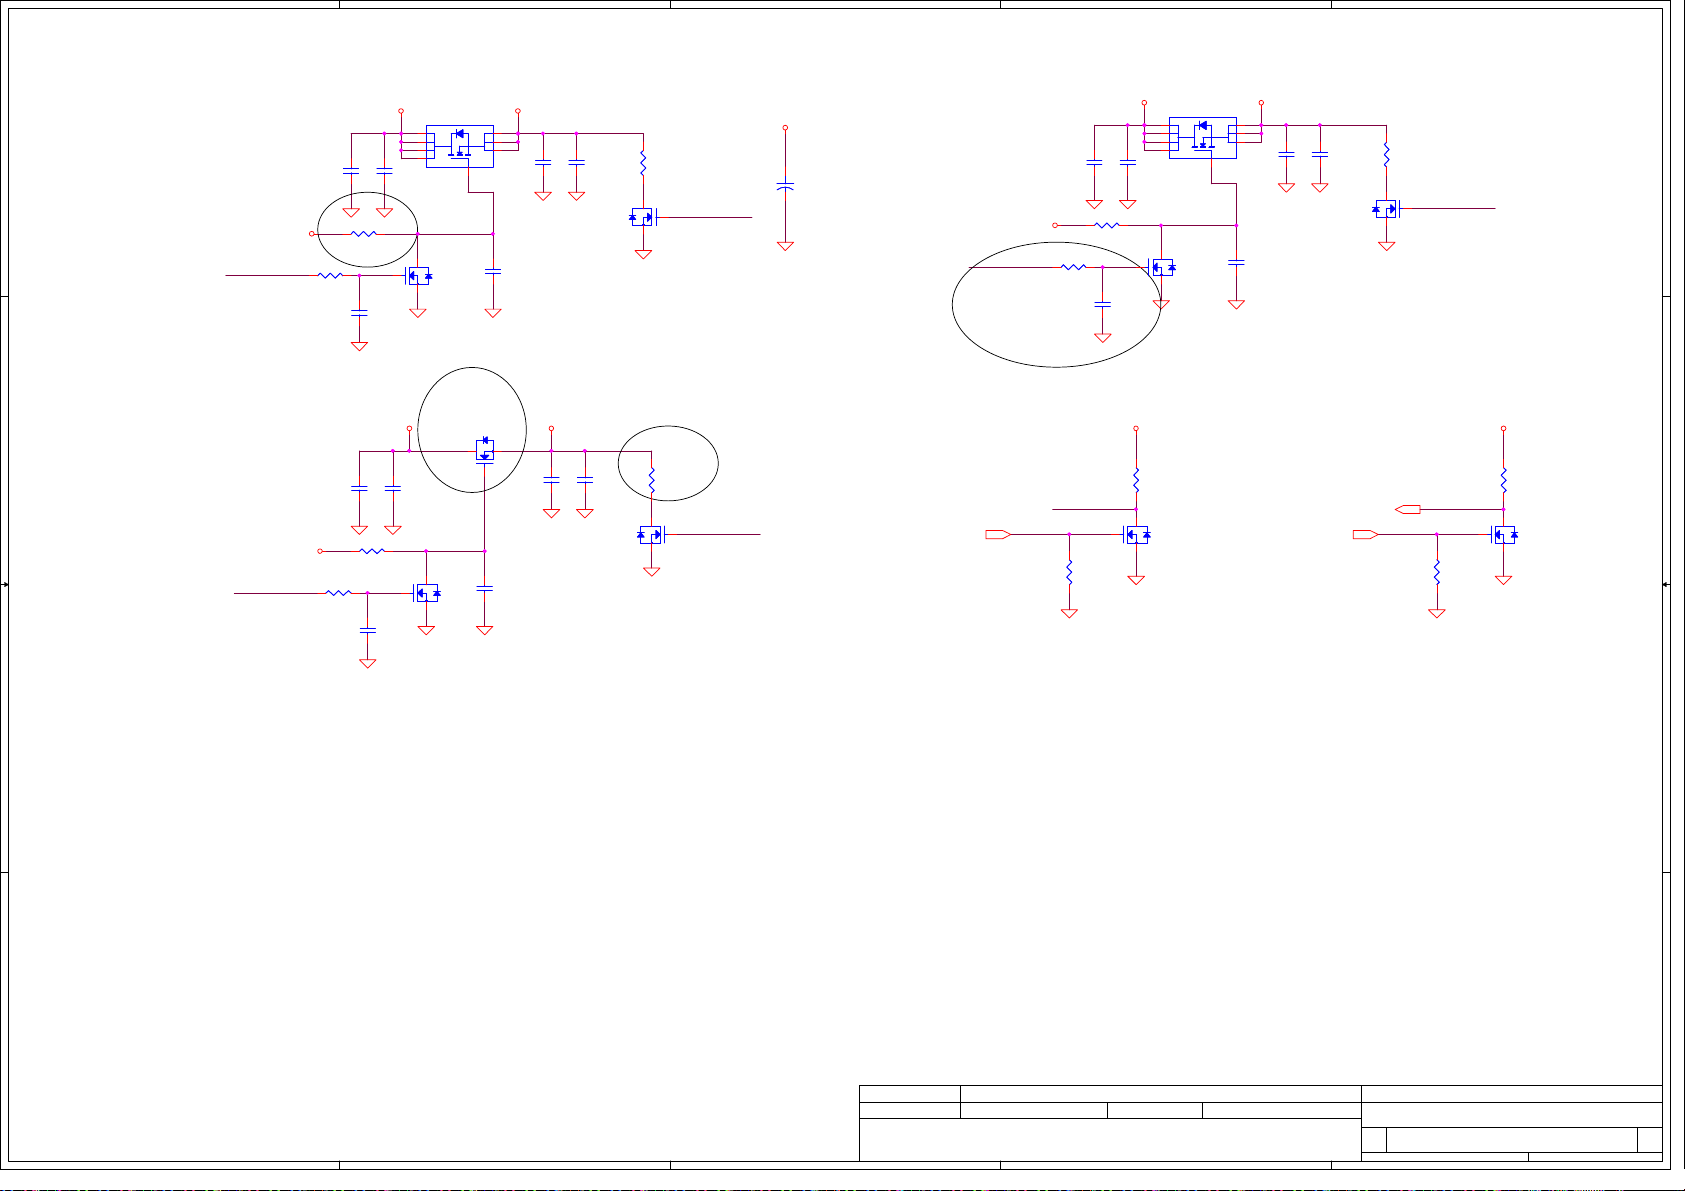
Task: Select the resistor in the ellipse containing two grounds
Action: point(364,233)
